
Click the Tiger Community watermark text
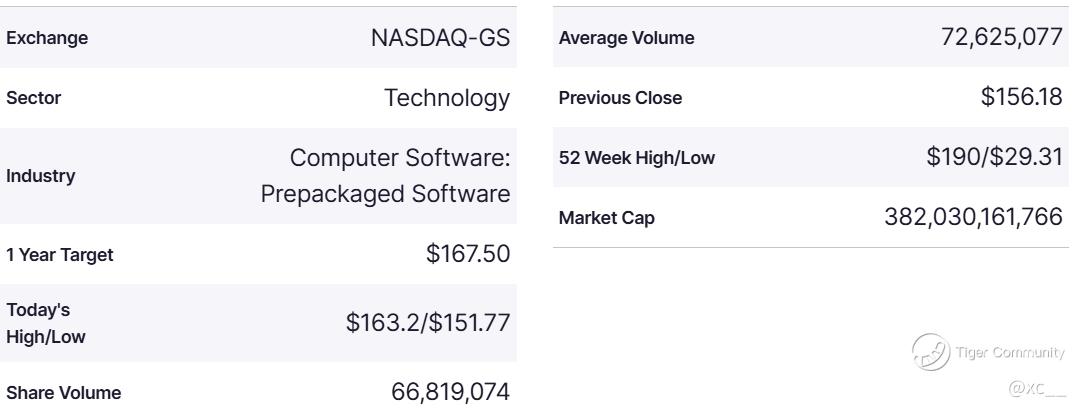pyautogui.click(x=1010, y=352)
